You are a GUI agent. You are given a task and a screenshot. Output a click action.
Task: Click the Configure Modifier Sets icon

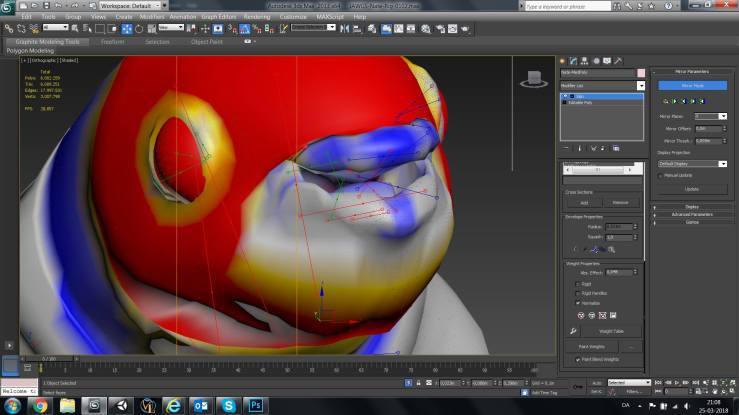(x=616, y=148)
